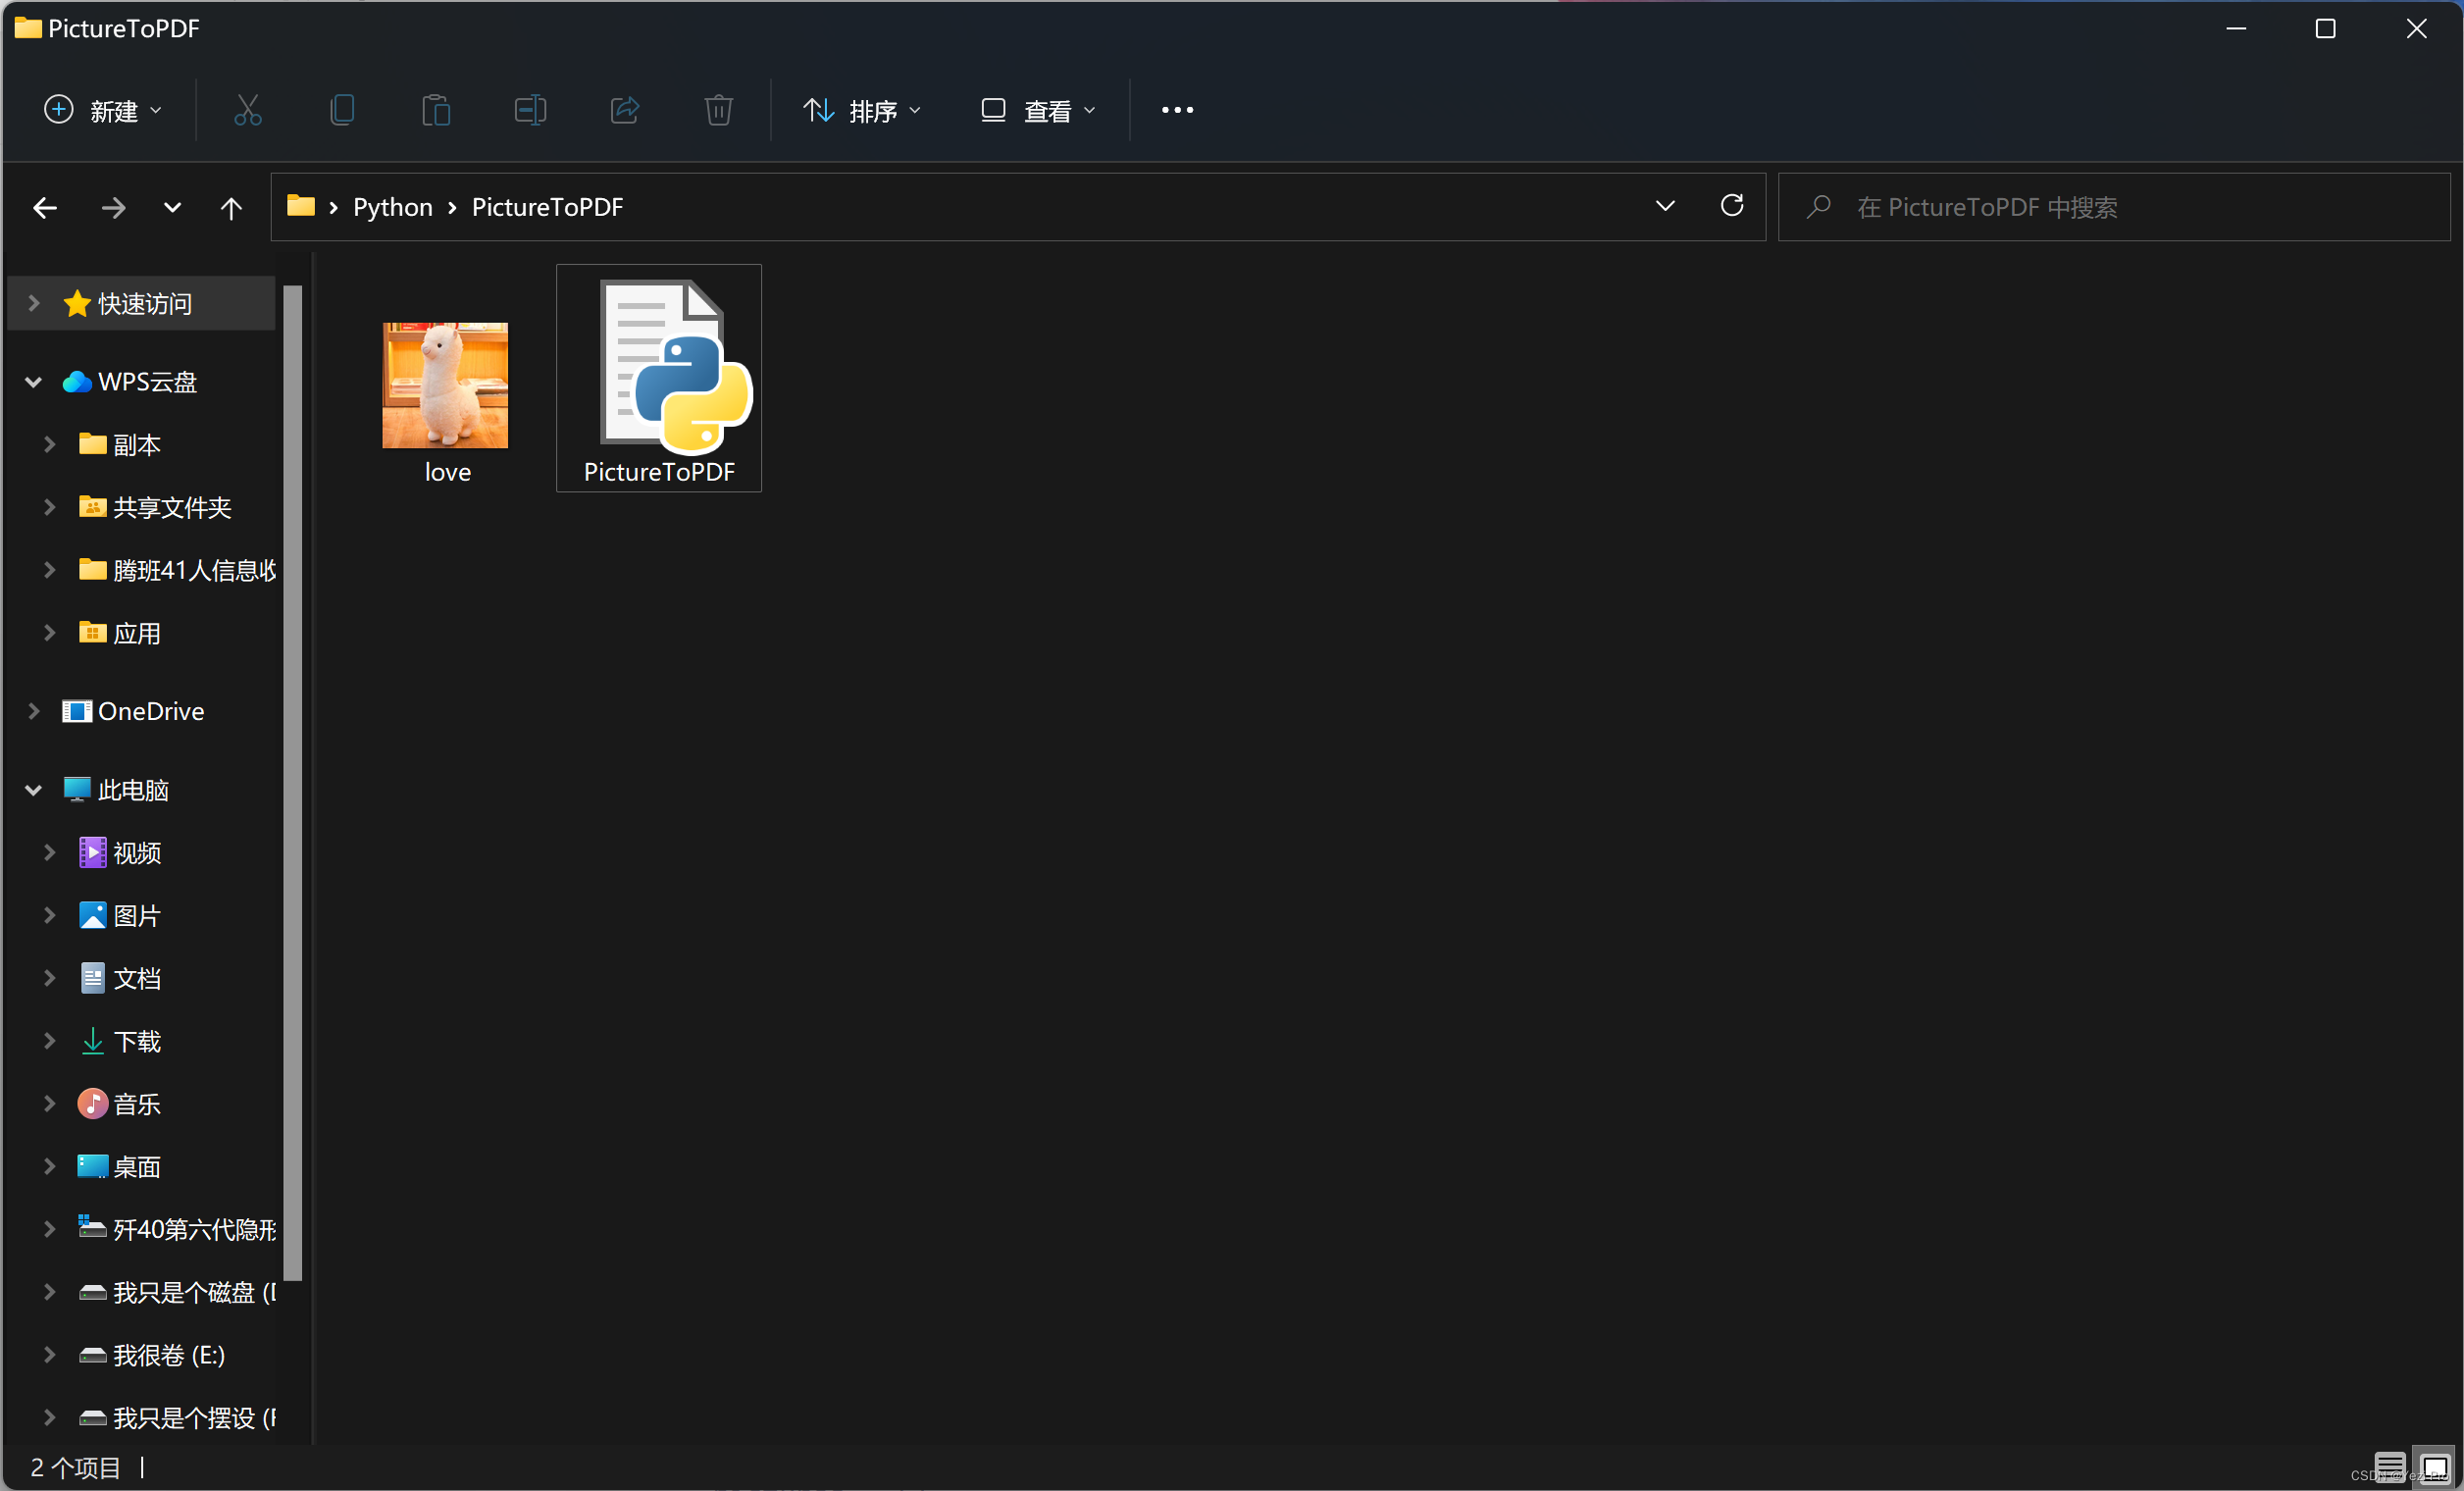
Task: Open the 查看 view menu
Action: tap(1038, 110)
